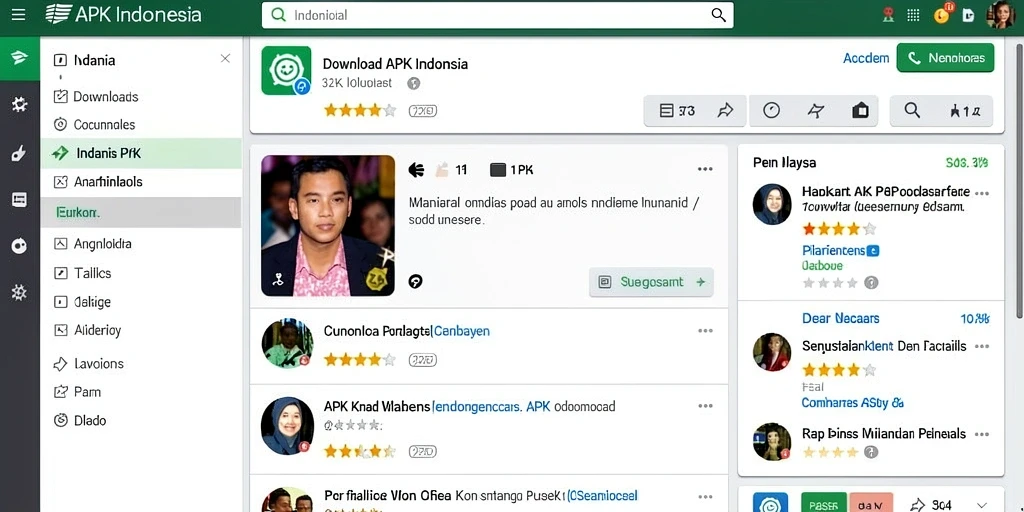1024x512 pixels.
Task: Open the apps grid icon in header
Action: (x=914, y=15)
